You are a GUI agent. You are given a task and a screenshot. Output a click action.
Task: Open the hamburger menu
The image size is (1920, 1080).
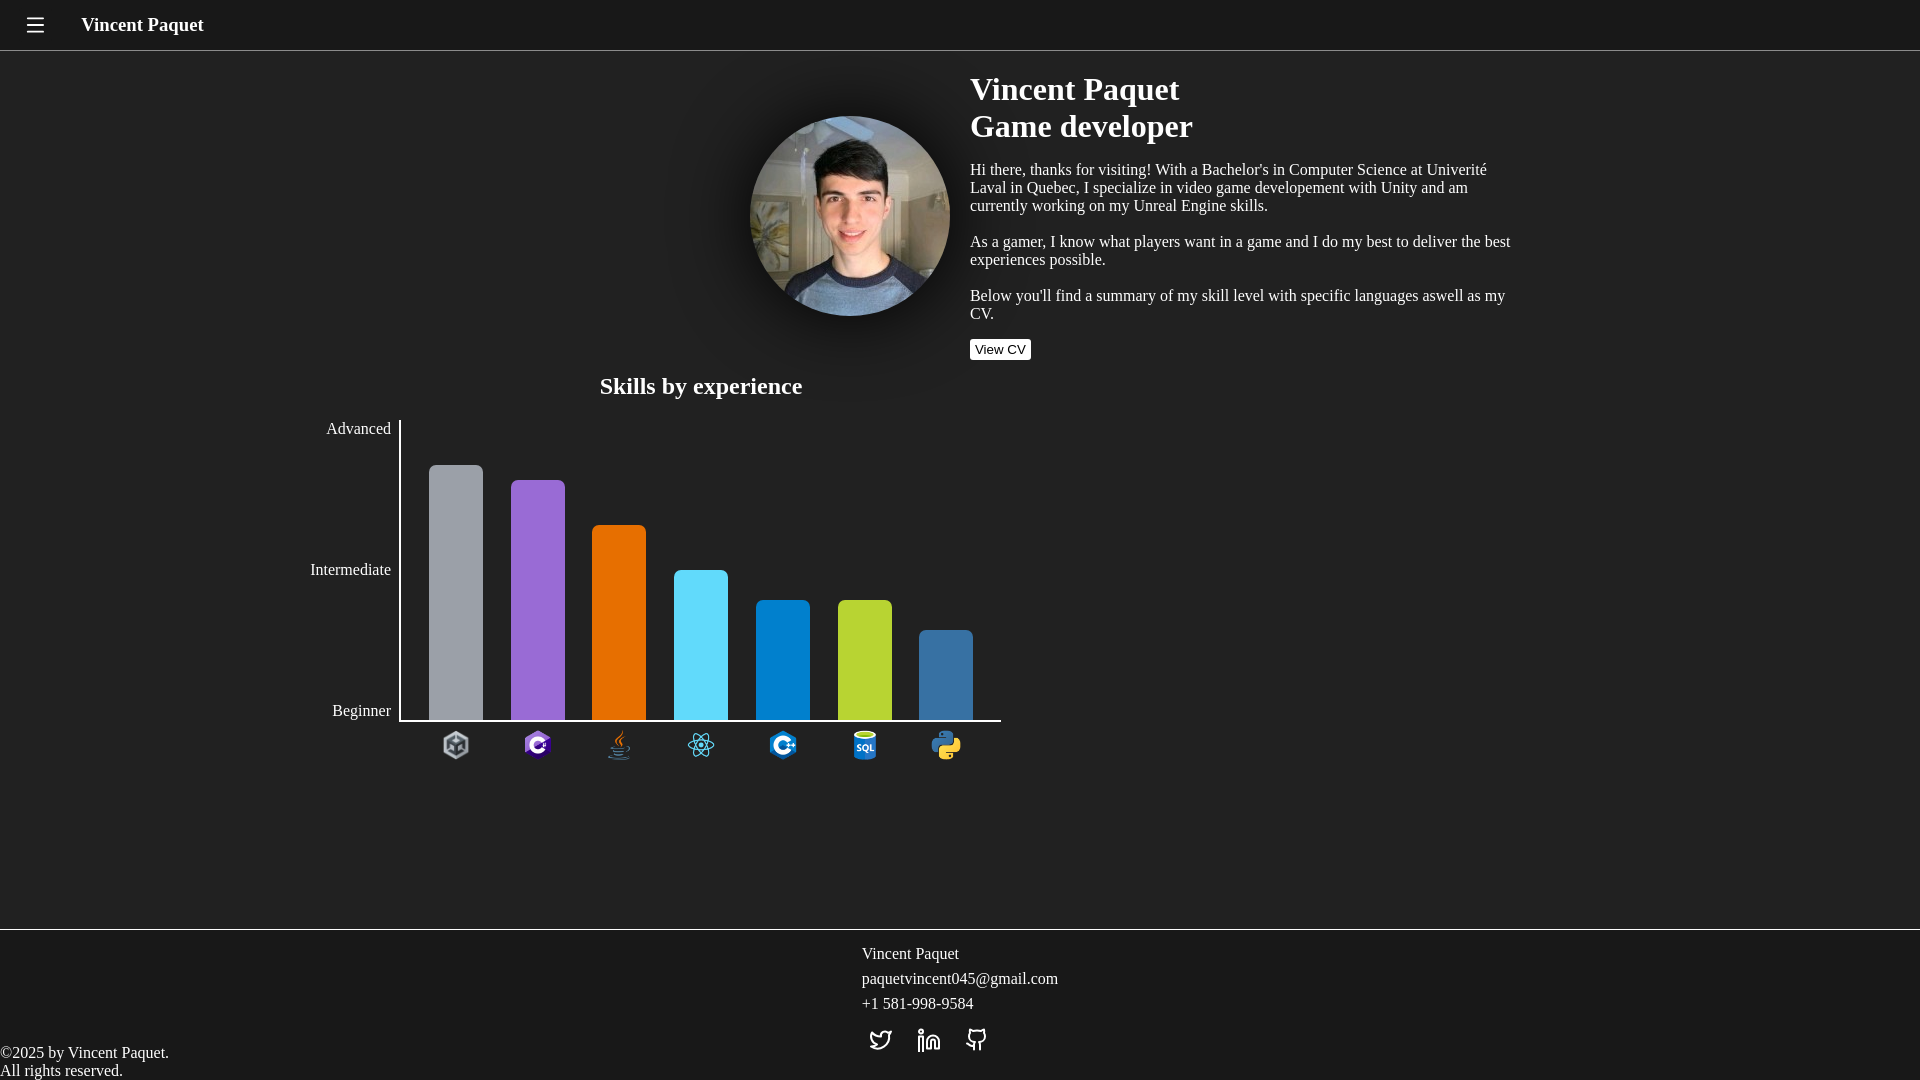click(x=35, y=25)
